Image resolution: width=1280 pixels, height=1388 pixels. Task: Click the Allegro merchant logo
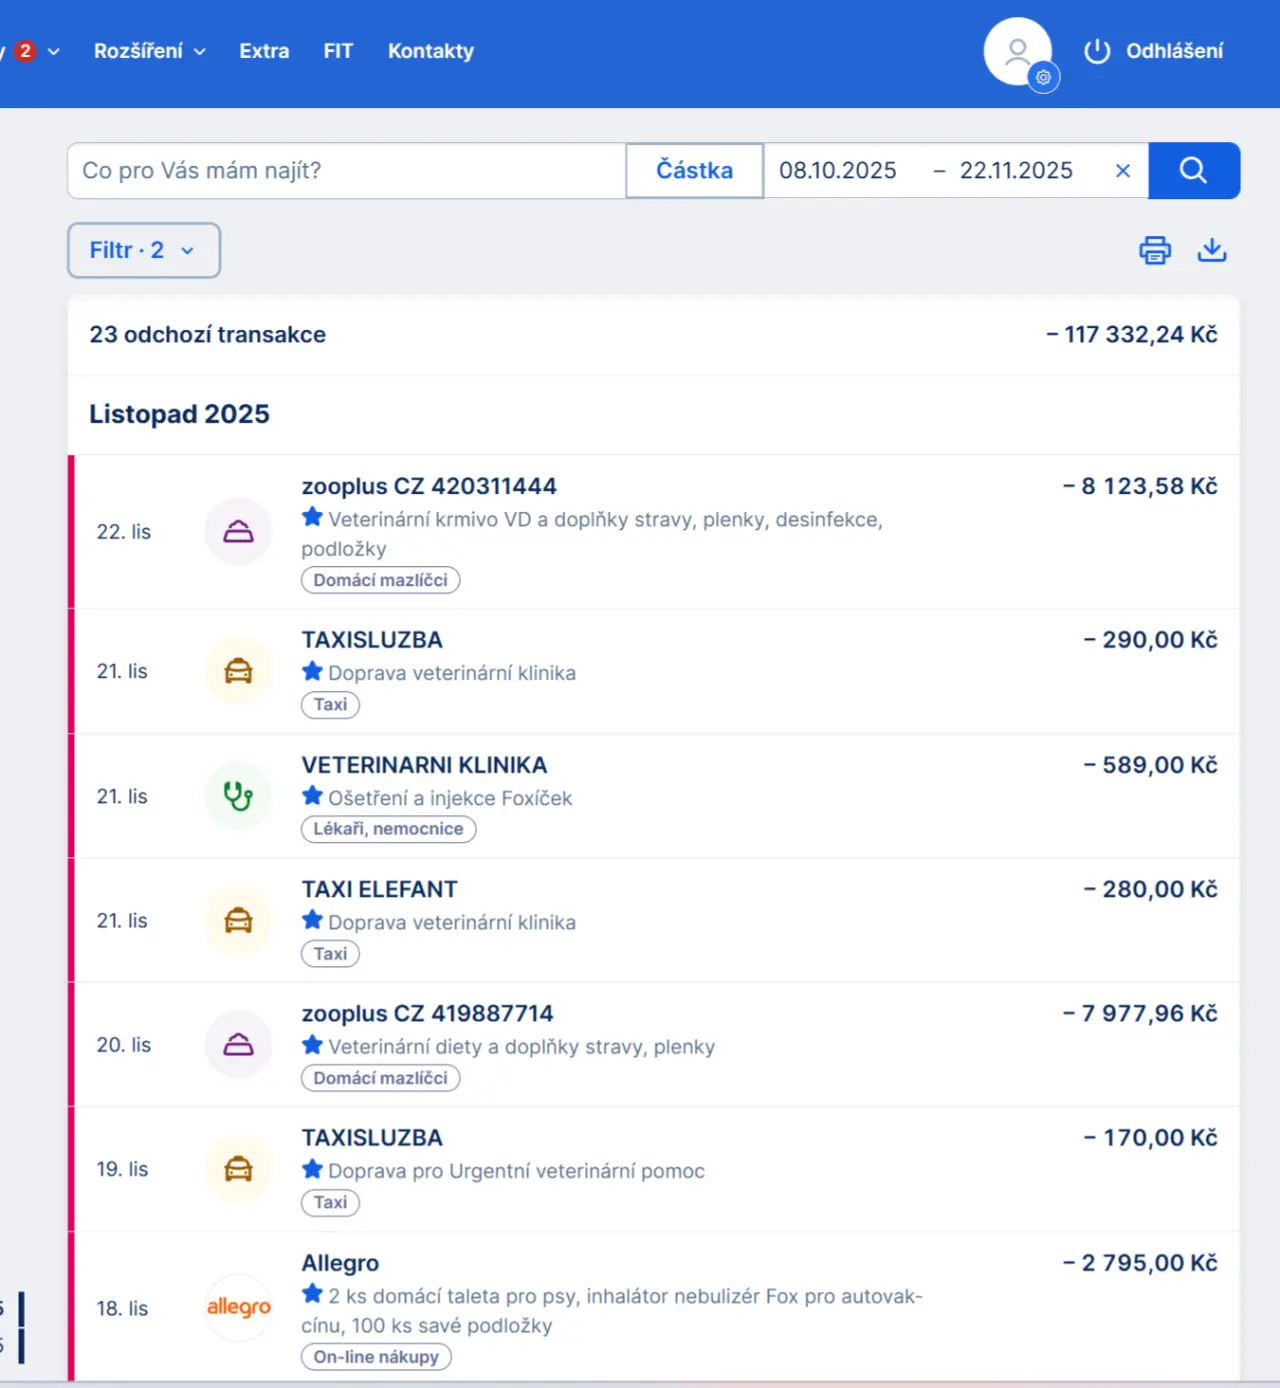238,1307
